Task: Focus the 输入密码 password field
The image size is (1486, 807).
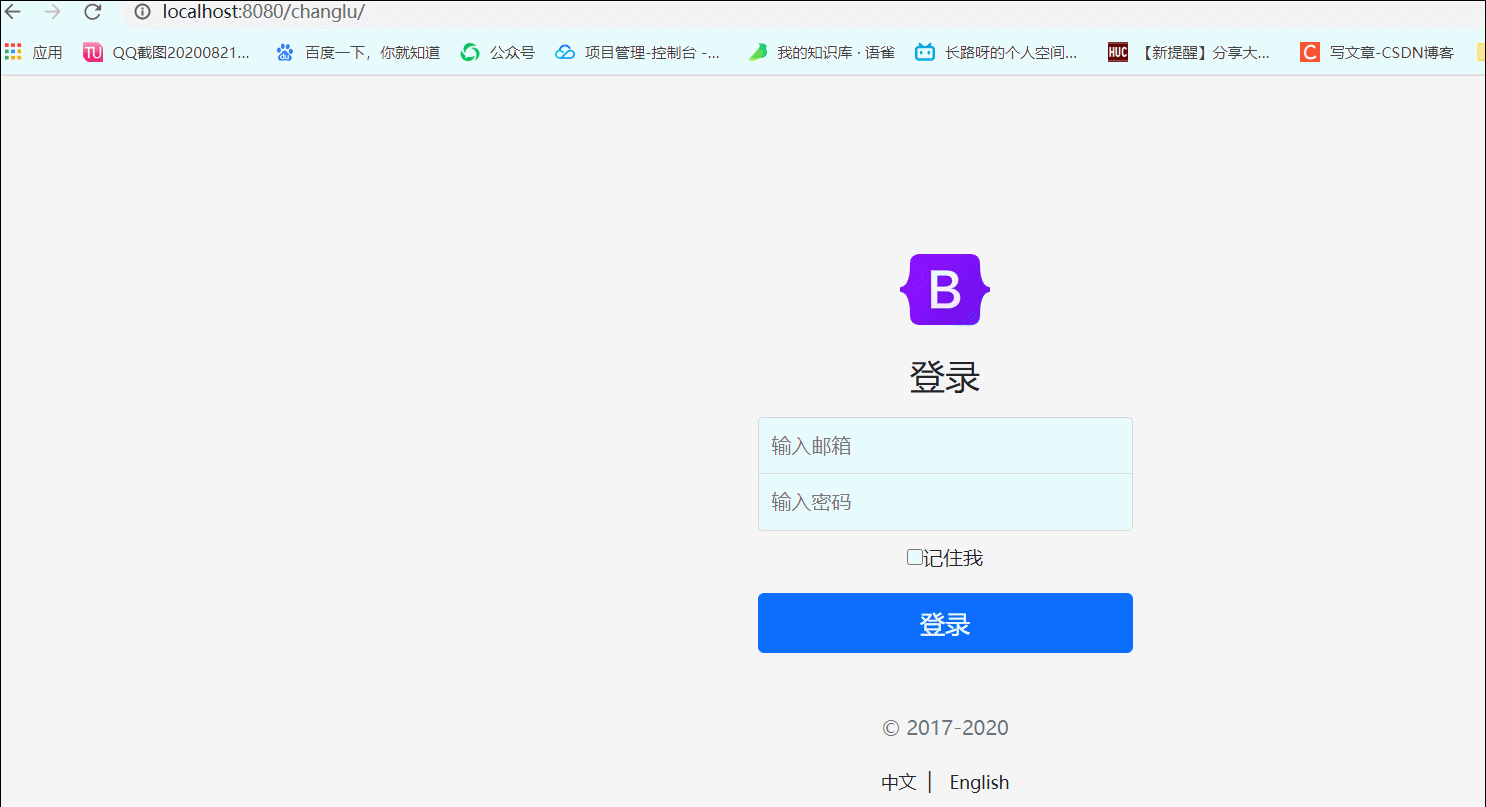Action: click(x=945, y=502)
